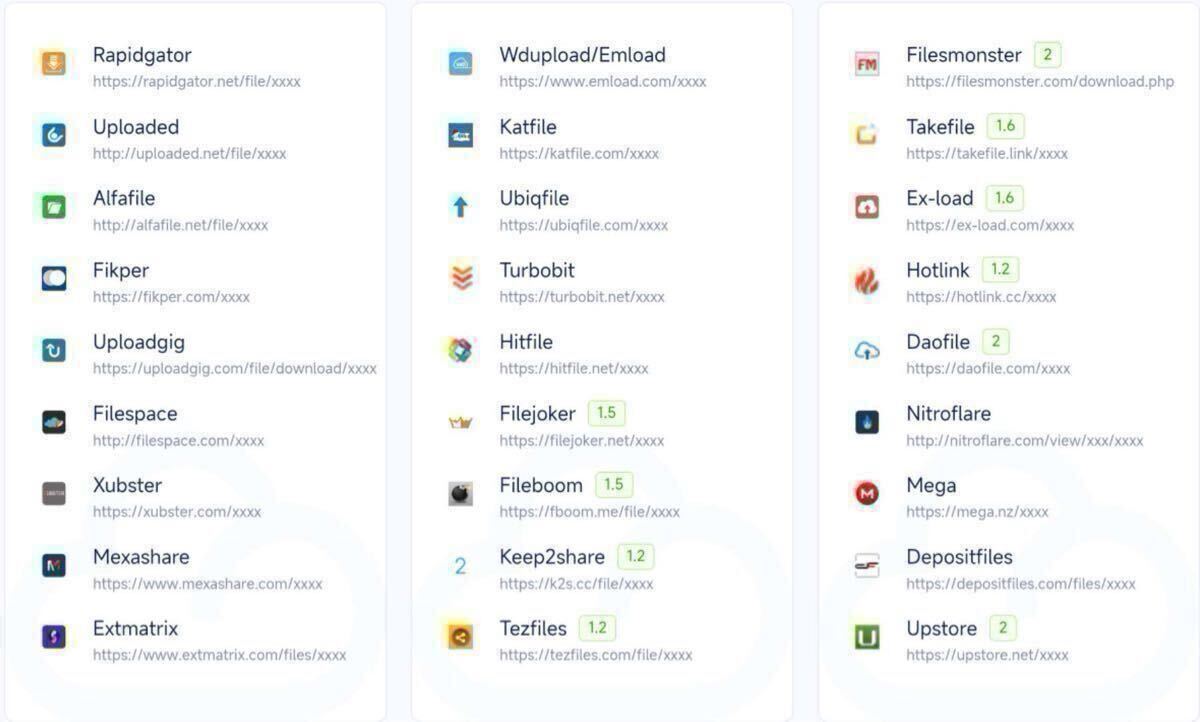Click the Uploaded blue swirl icon
Image resolution: width=1200 pixels, height=722 pixels.
[x=54, y=135]
